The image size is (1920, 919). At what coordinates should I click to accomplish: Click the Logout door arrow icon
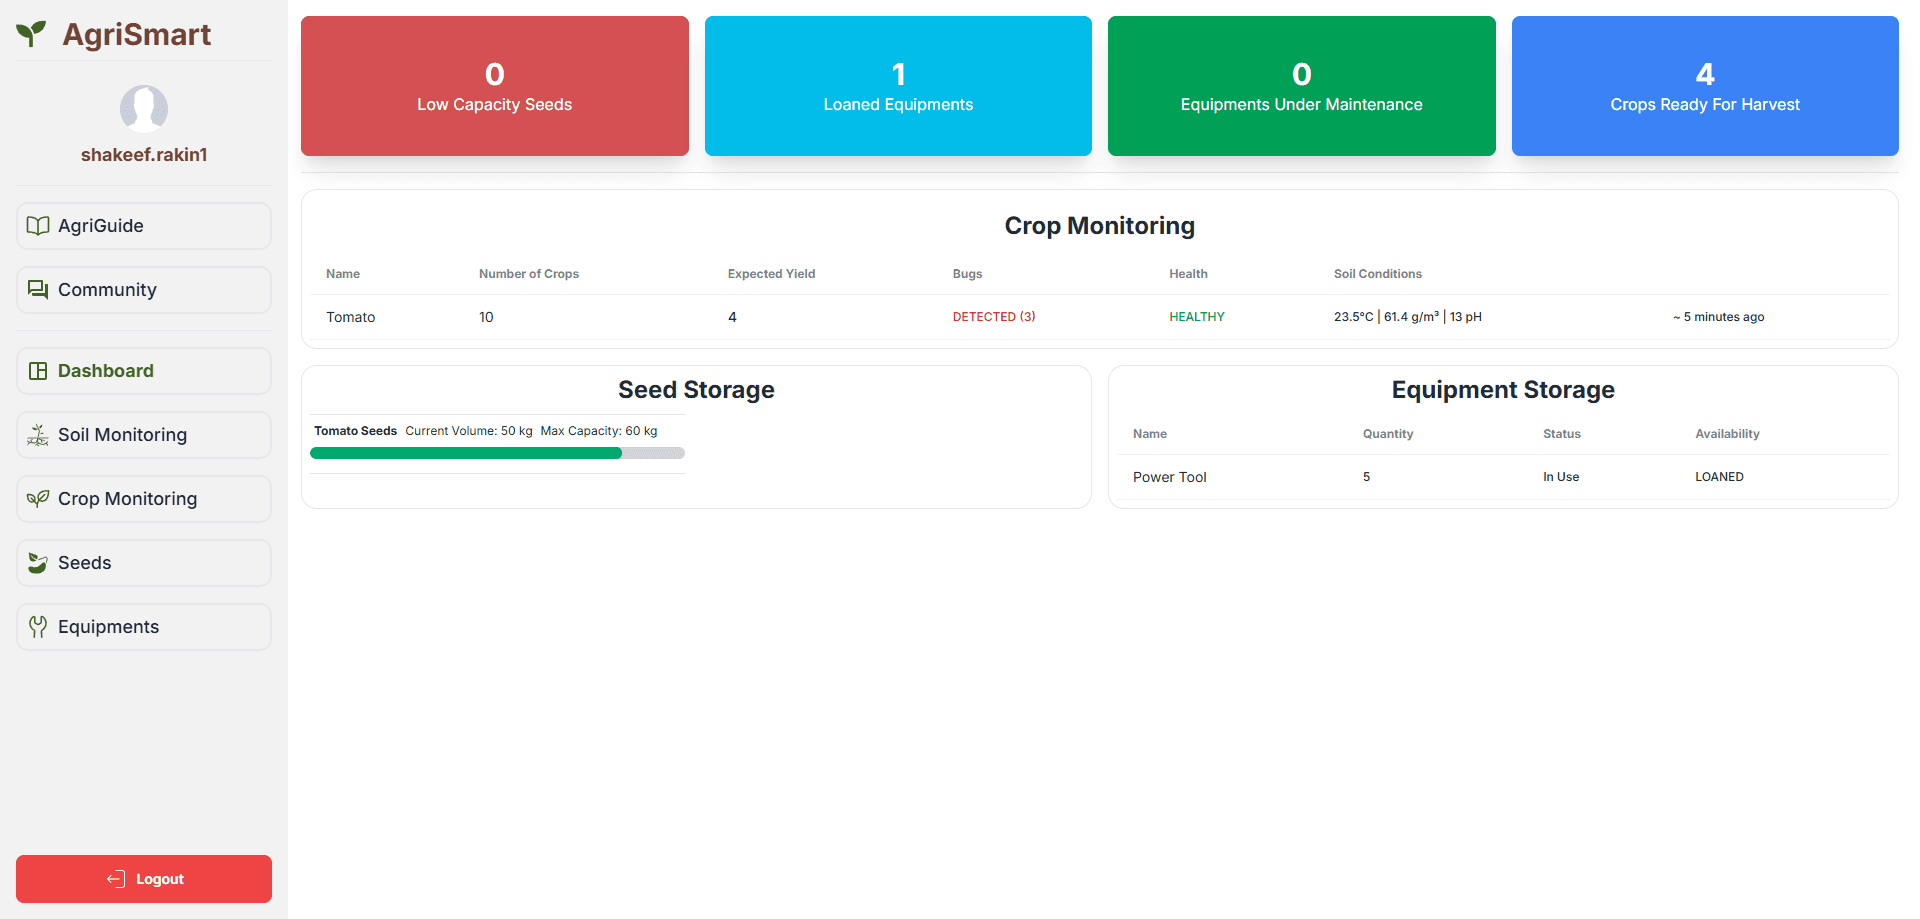116,879
